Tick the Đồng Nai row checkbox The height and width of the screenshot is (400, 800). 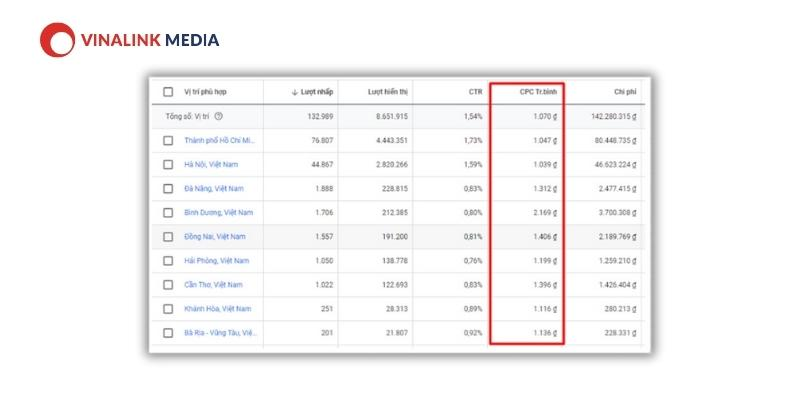pos(168,237)
